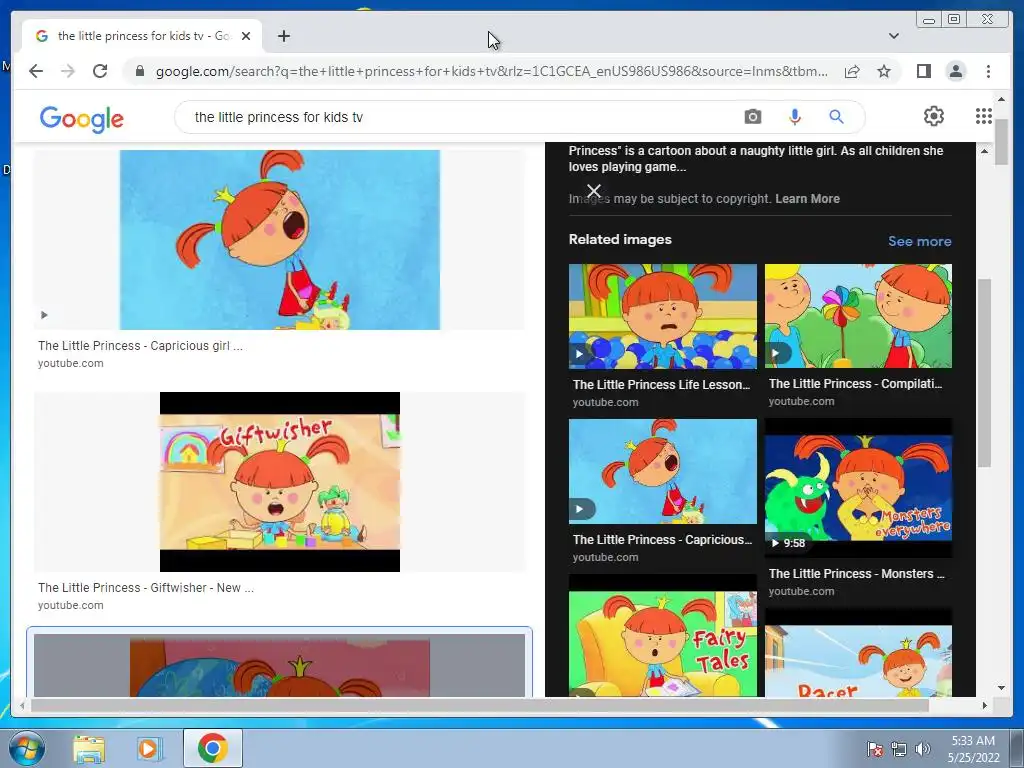The image size is (1024, 768).
Task: Open Compilation related image with pinwheel
Action: pyautogui.click(x=858, y=316)
